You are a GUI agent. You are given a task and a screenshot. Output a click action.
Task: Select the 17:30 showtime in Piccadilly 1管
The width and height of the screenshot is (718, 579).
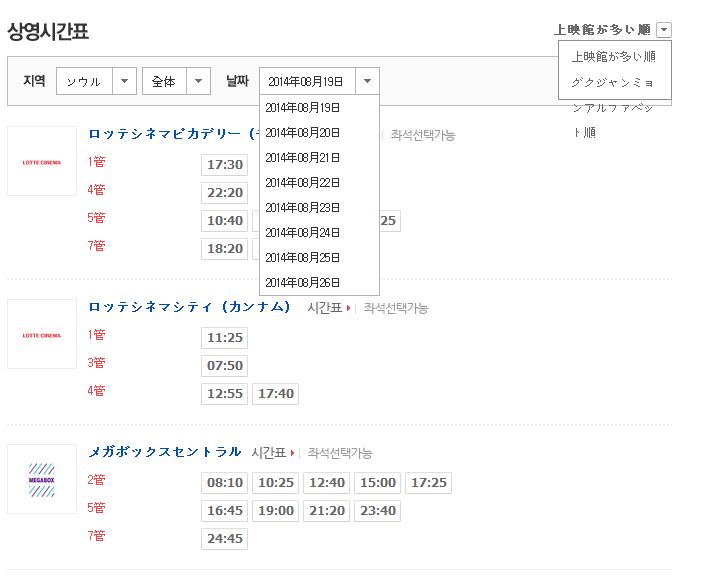(224, 165)
